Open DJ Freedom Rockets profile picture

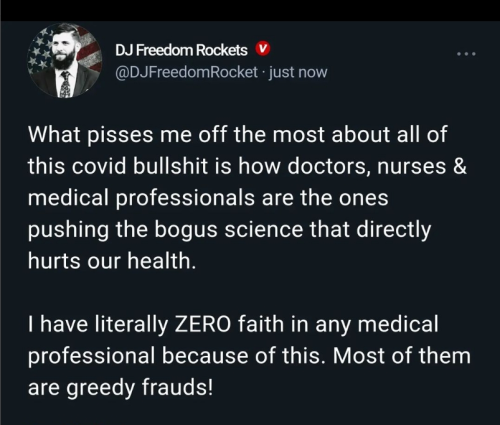[x=64, y=60]
